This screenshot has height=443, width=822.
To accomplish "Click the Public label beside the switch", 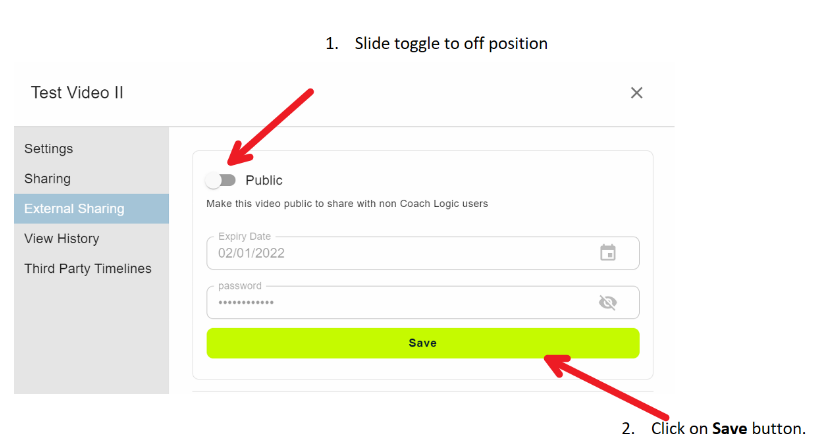I will coord(264,180).
